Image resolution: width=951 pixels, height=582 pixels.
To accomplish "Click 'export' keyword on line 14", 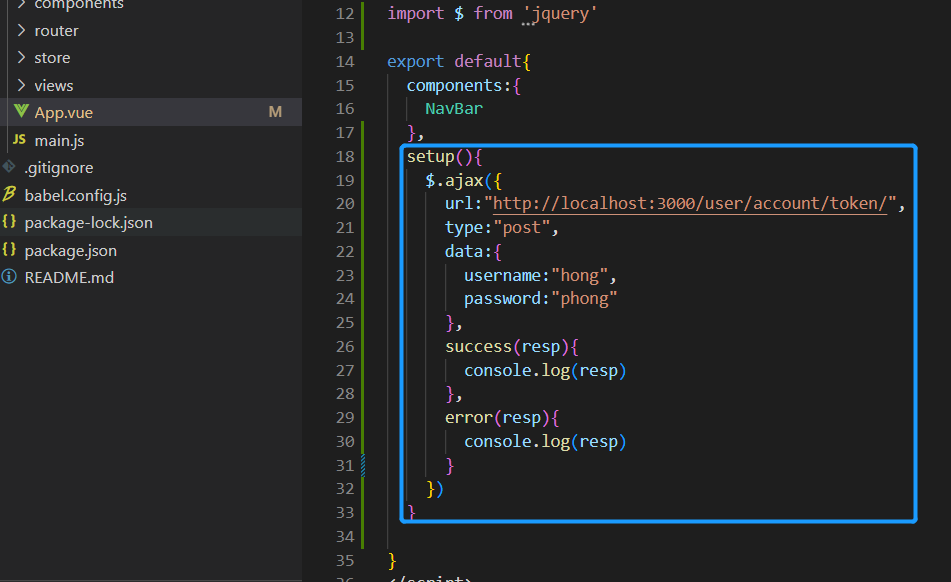I will point(415,61).
